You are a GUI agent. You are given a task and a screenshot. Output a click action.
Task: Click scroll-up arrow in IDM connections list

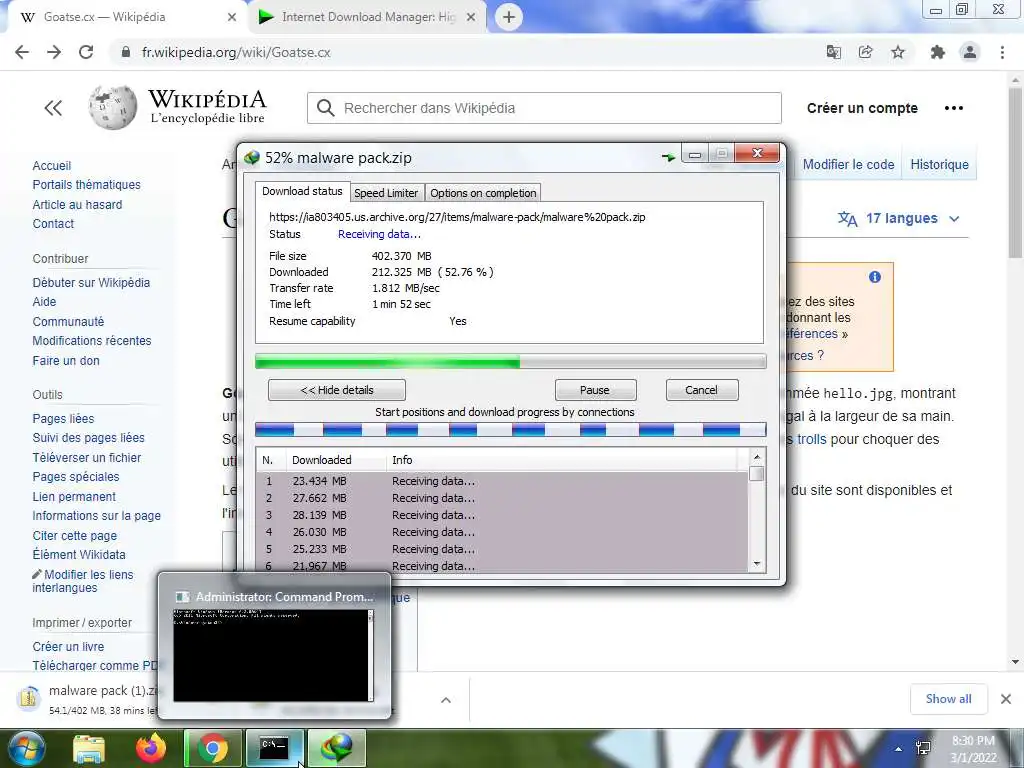coord(756,456)
